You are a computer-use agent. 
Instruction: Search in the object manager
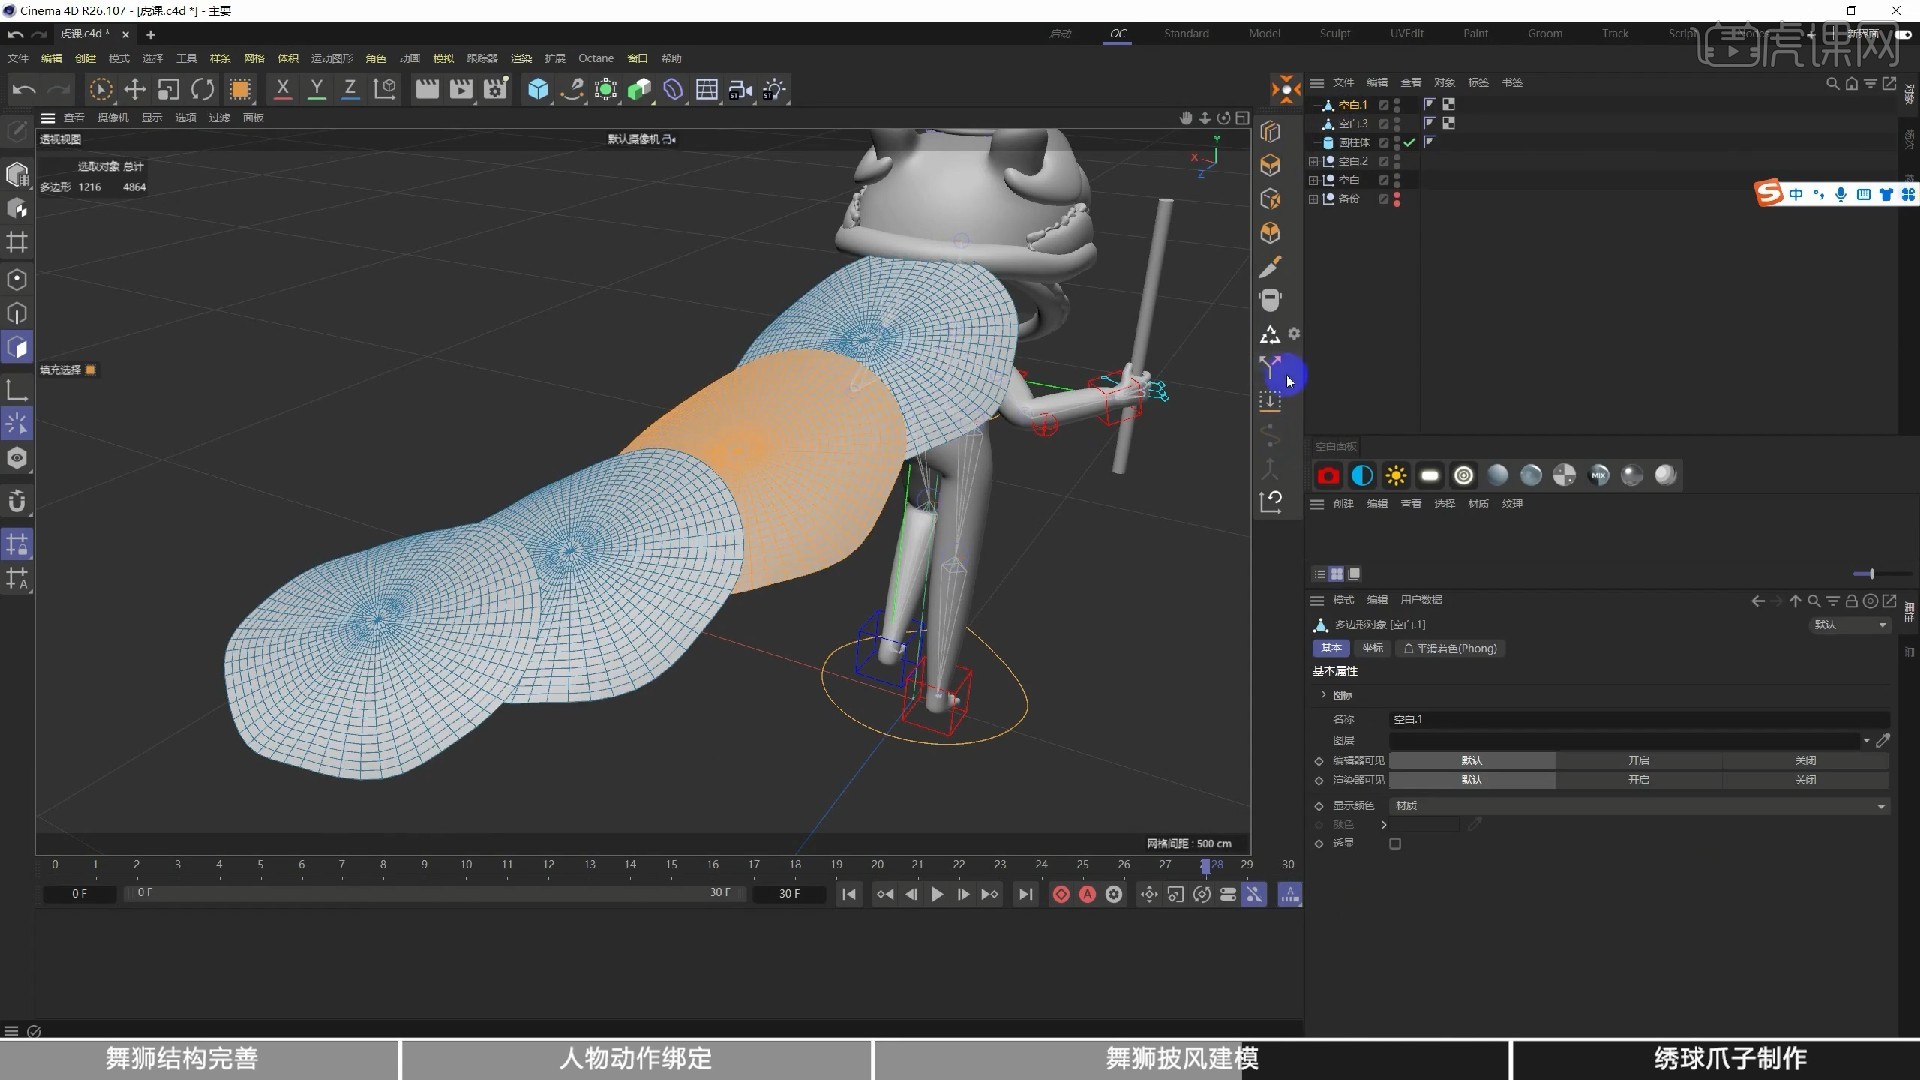click(x=1832, y=83)
